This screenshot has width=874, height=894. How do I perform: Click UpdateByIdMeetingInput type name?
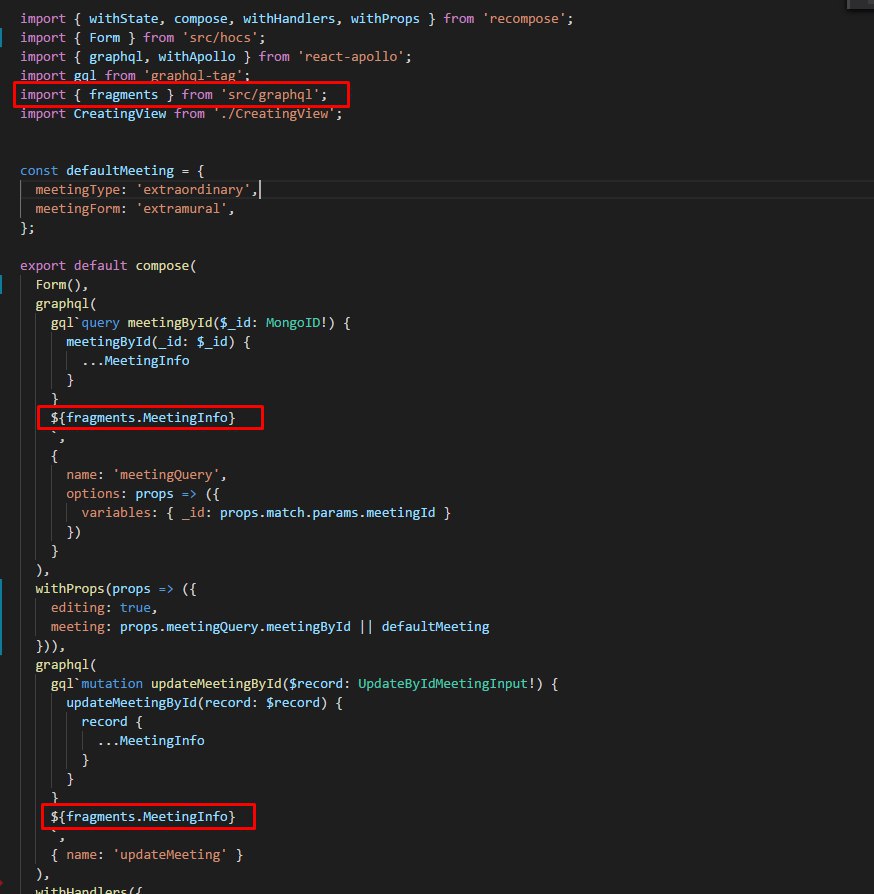pyautogui.click(x=442, y=684)
